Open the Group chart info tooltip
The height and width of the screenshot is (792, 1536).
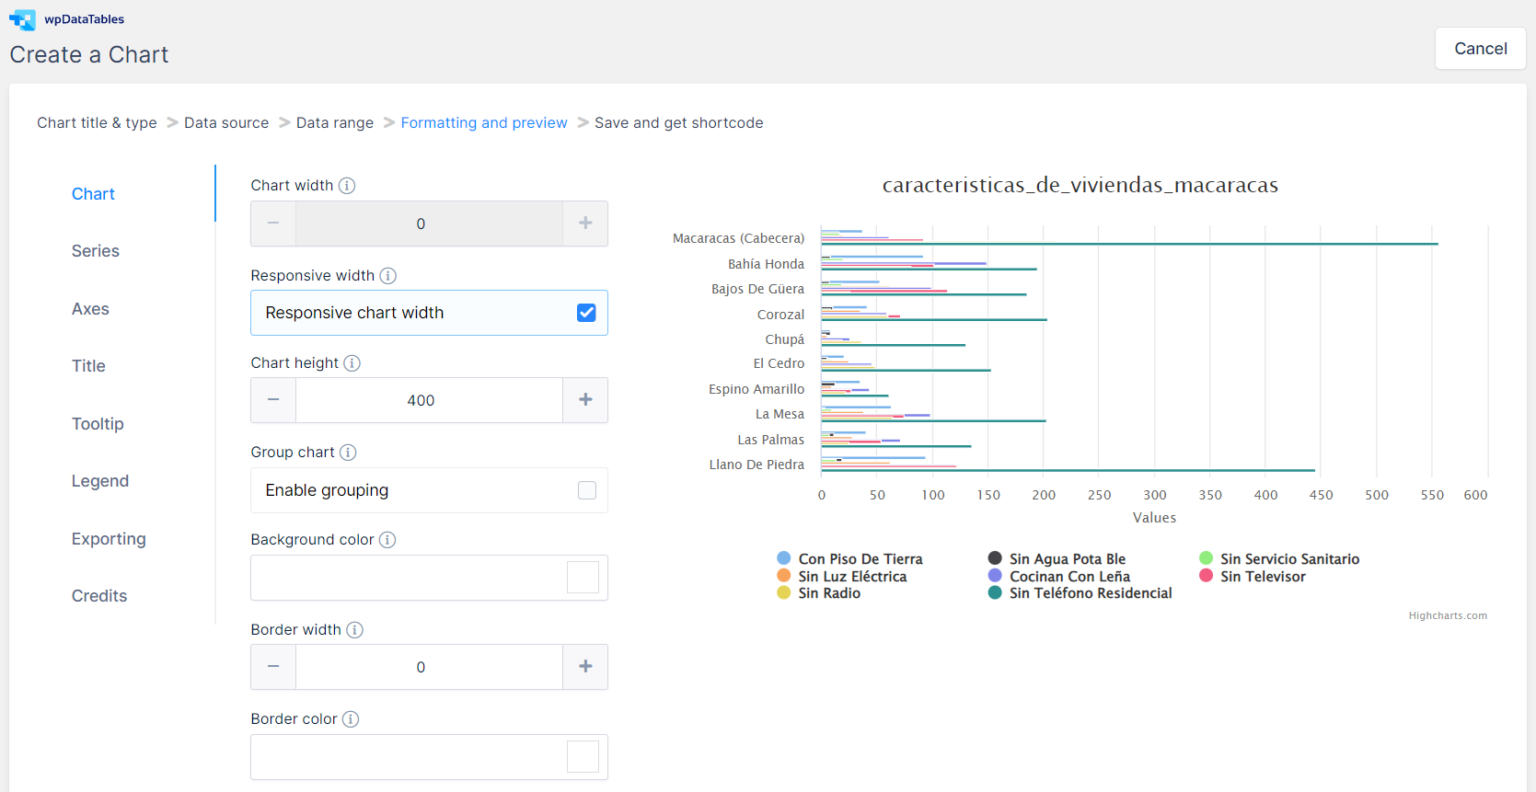click(347, 452)
